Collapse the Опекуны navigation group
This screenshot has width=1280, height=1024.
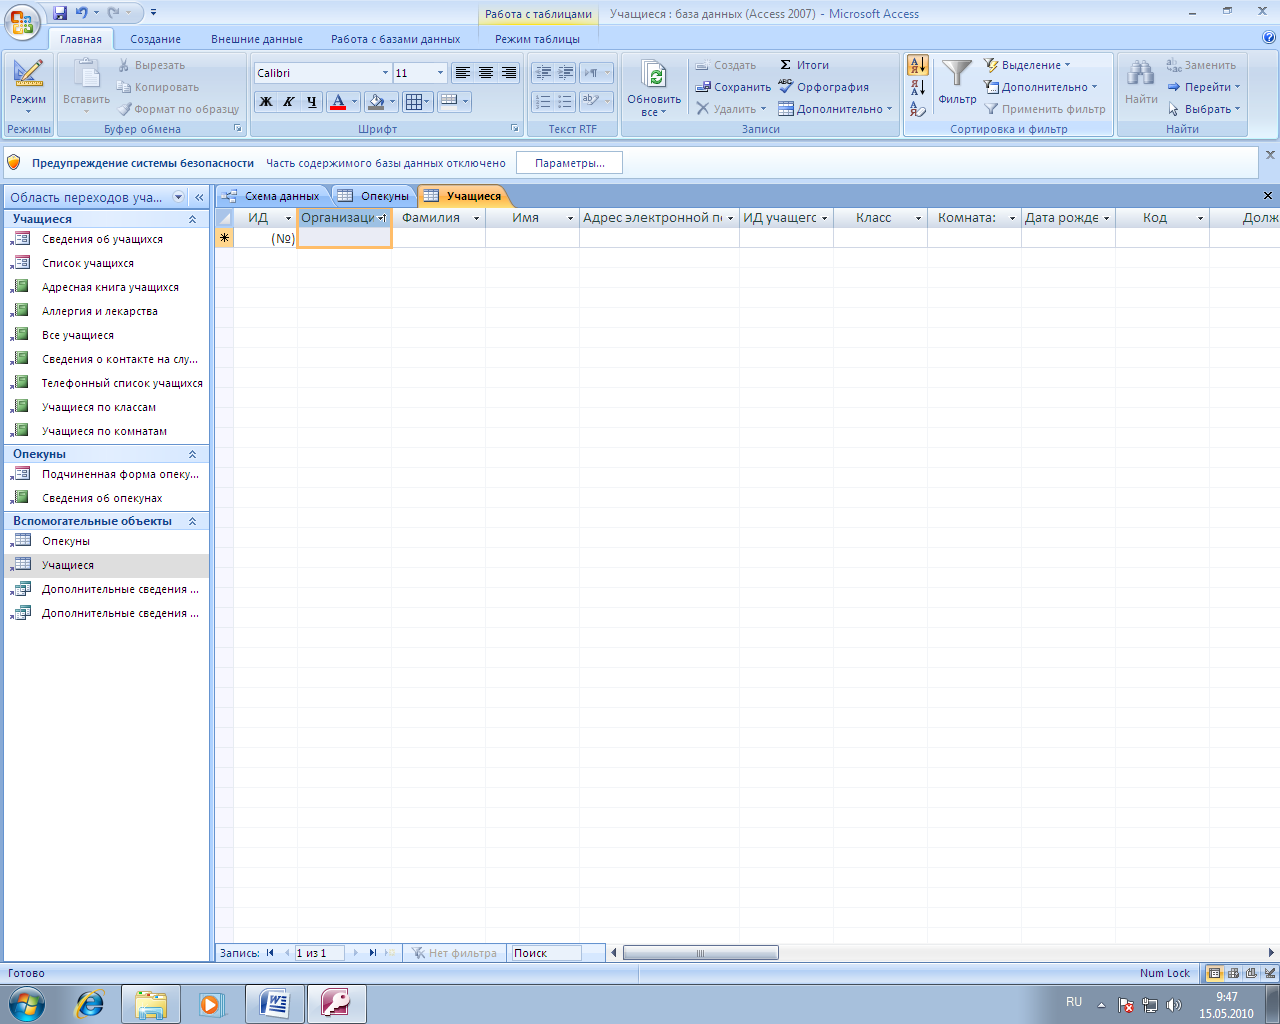click(193, 454)
